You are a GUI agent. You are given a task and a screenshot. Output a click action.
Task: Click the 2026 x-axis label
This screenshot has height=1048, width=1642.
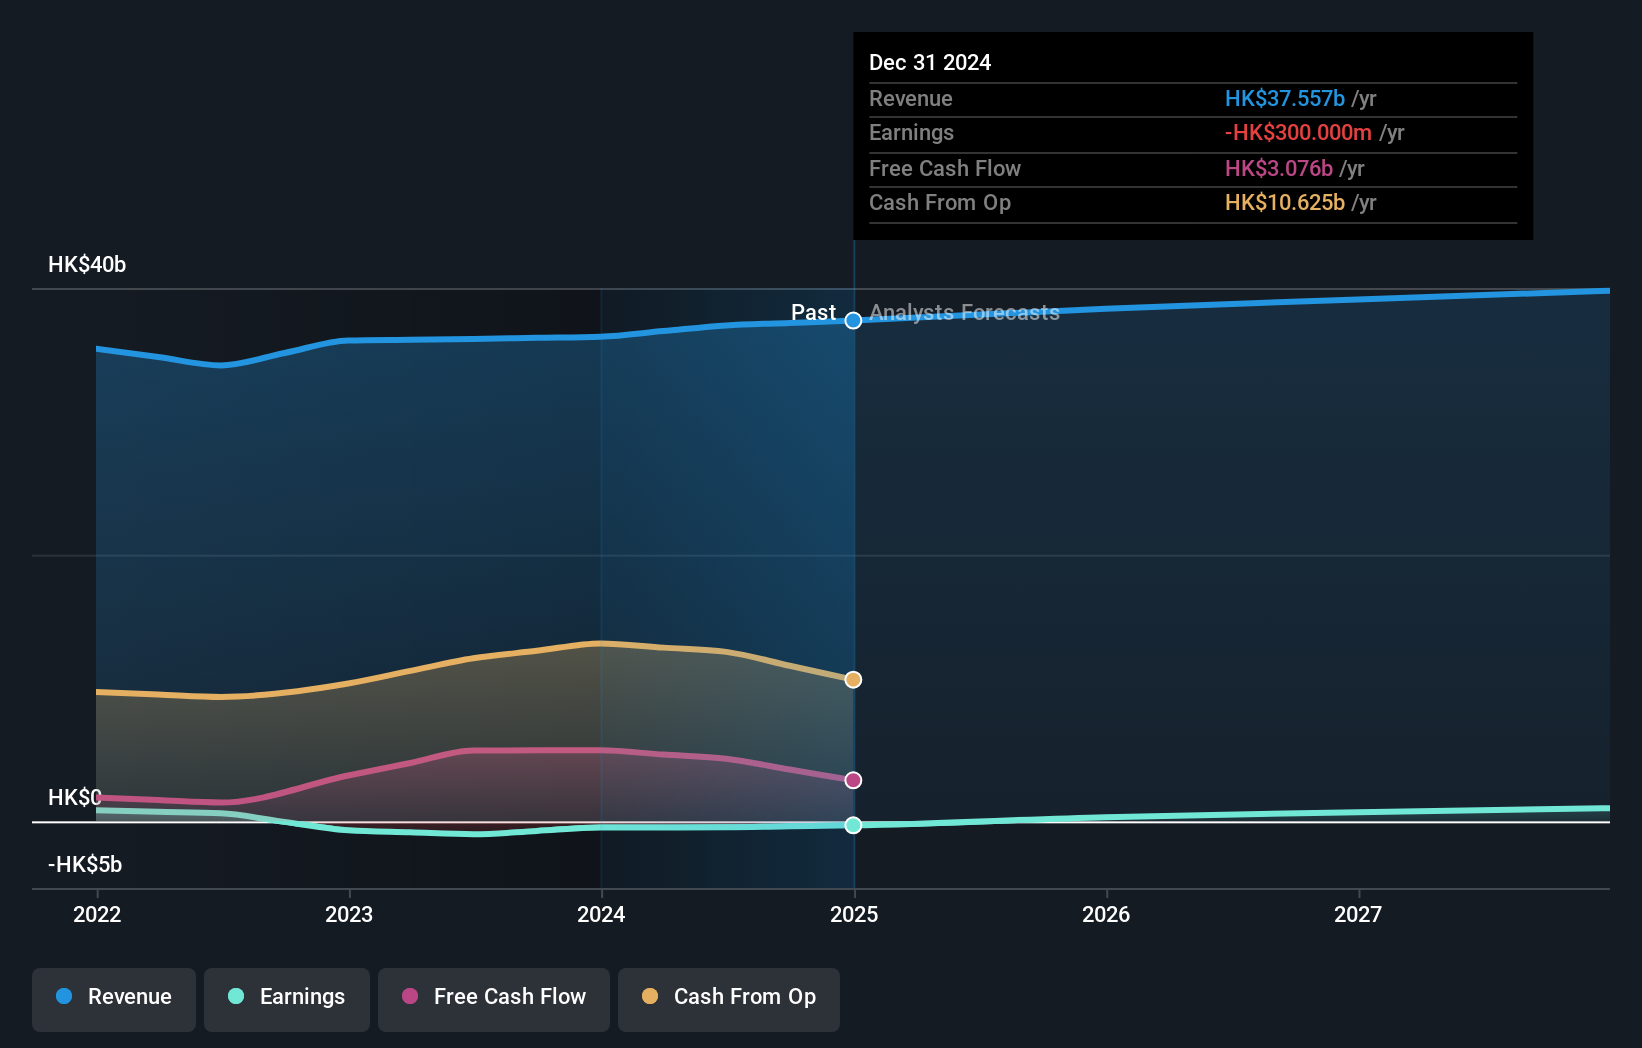(x=1106, y=914)
